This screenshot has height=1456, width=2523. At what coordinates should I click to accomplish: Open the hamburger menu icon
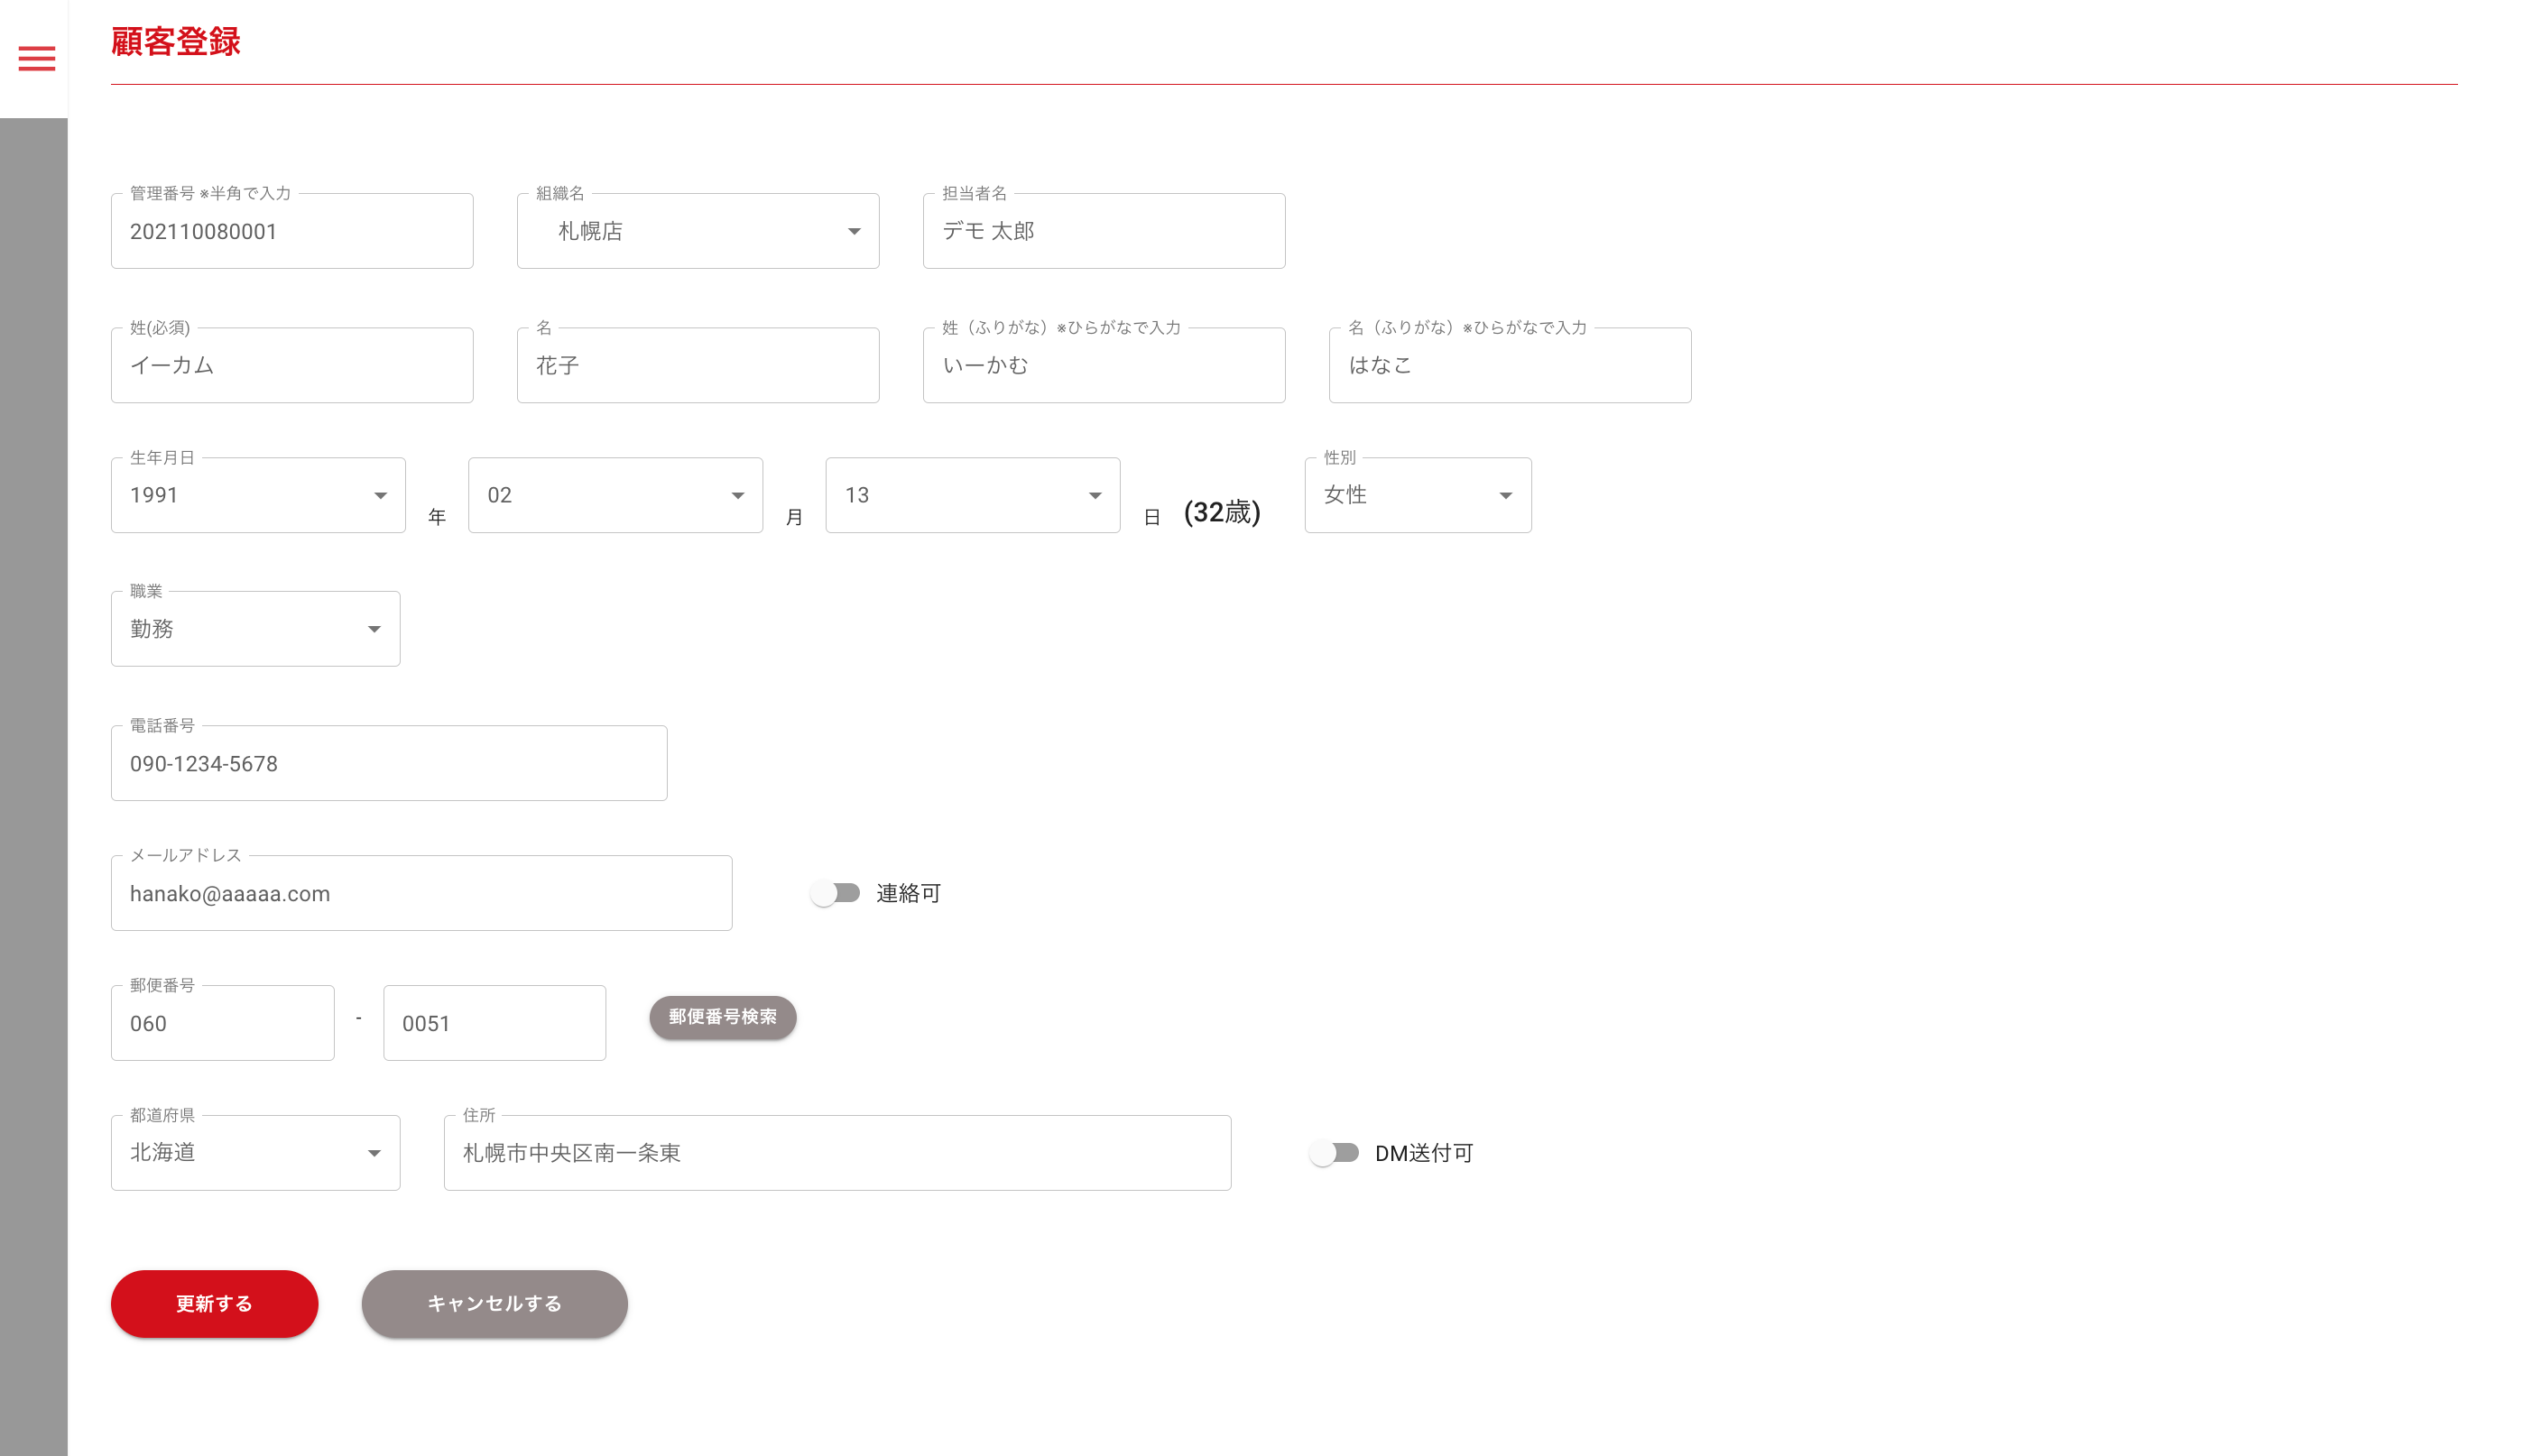(x=37, y=59)
